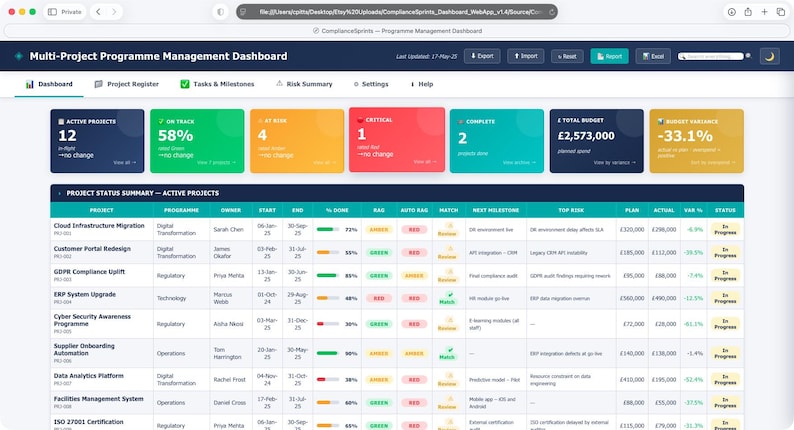Click View all on Active Projects card

coord(125,163)
